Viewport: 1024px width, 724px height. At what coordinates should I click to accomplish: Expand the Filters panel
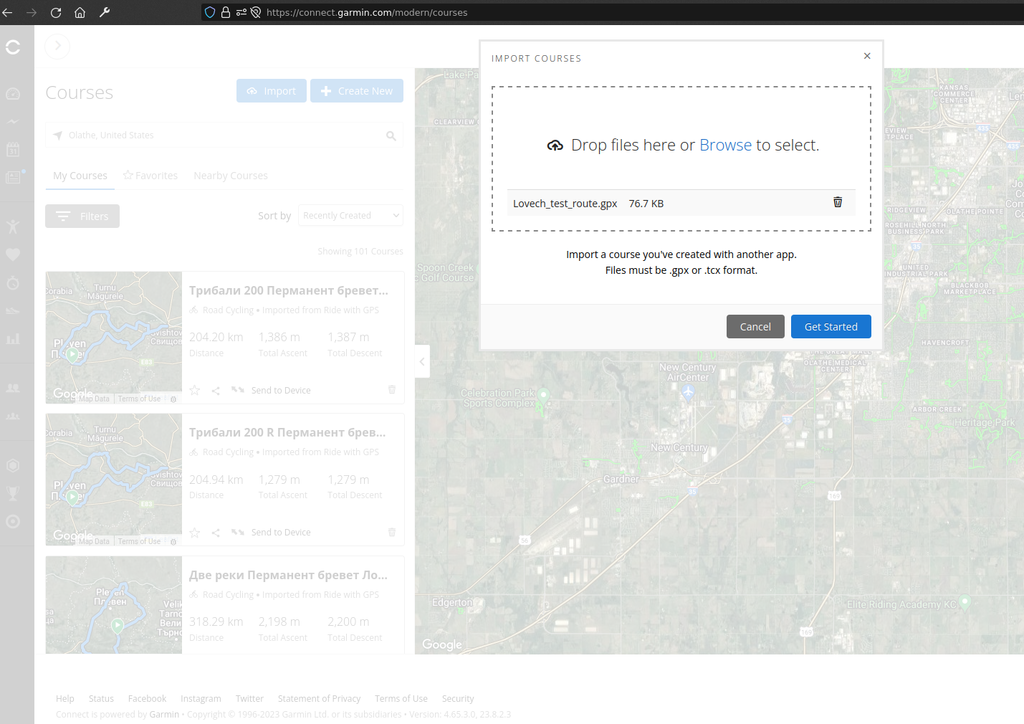tap(82, 216)
